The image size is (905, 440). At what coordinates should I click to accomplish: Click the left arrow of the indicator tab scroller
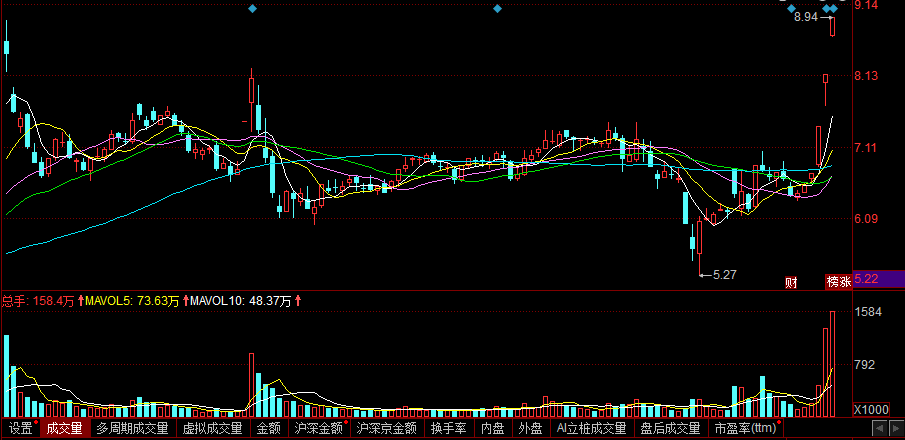[880, 429]
